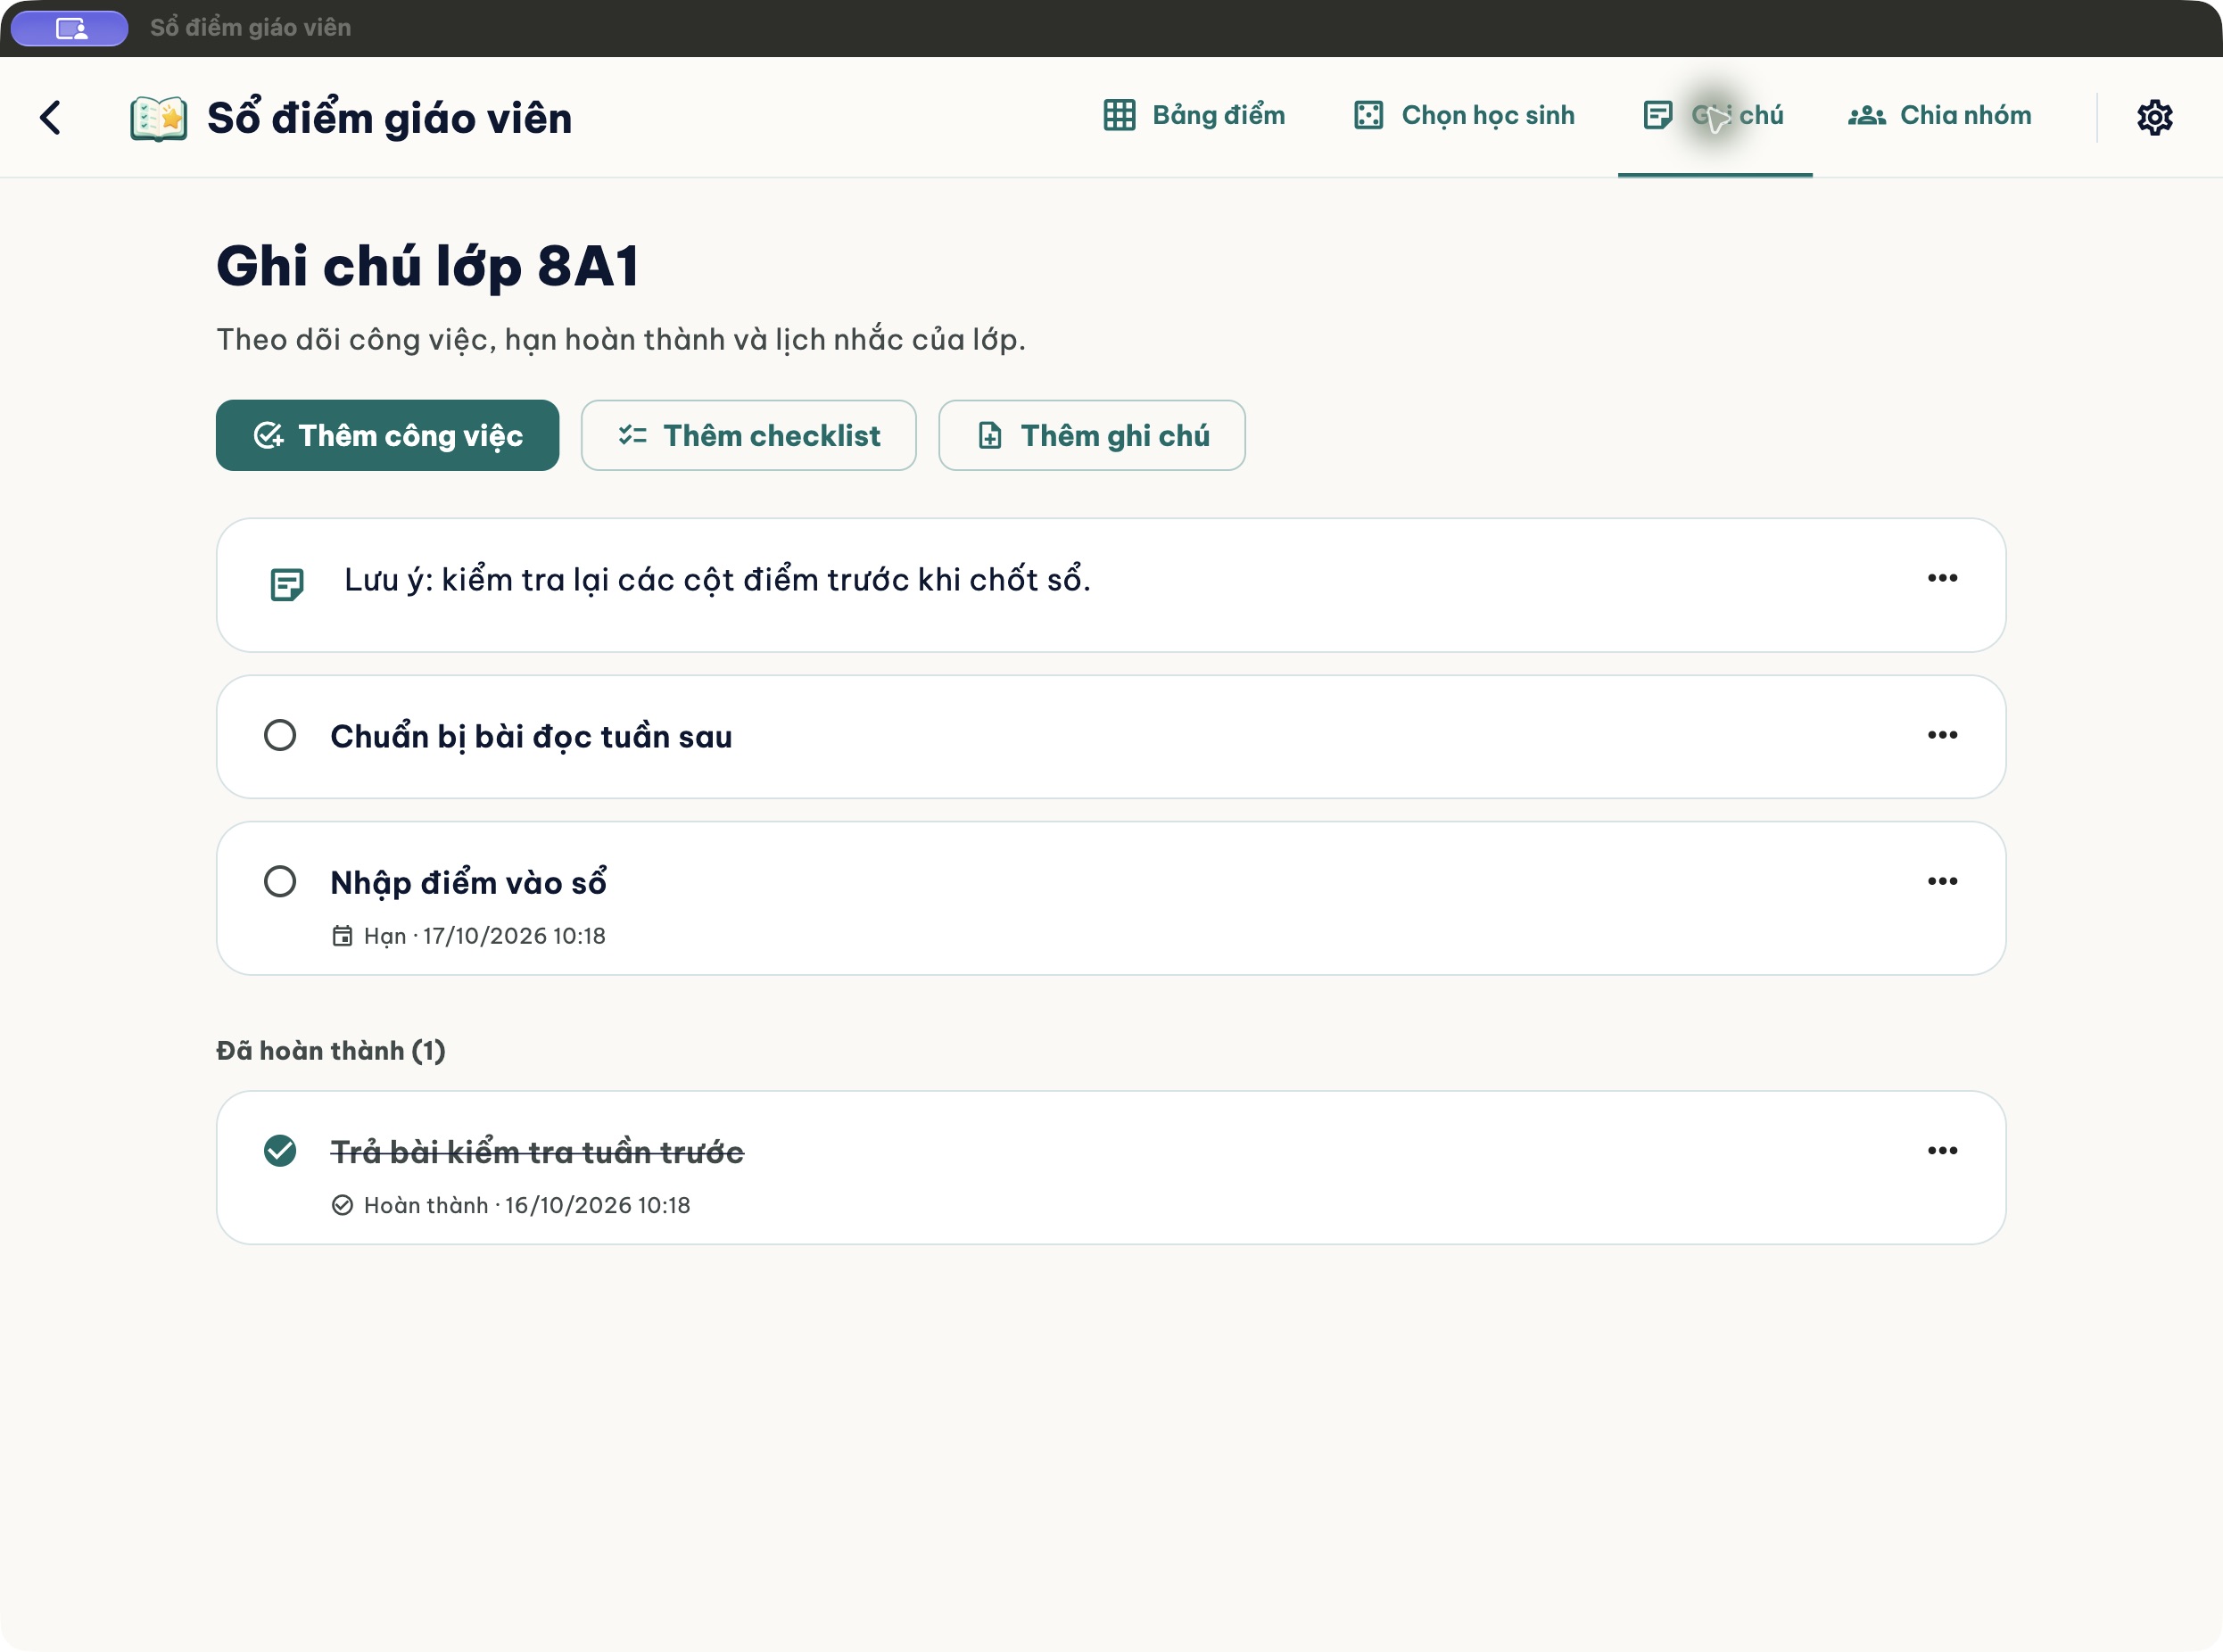This screenshot has width=2223, height=1652.
Task: Click 'Hoàn thành · 16/10/2026 10:18' text
Action: [x=527, y=1205]
